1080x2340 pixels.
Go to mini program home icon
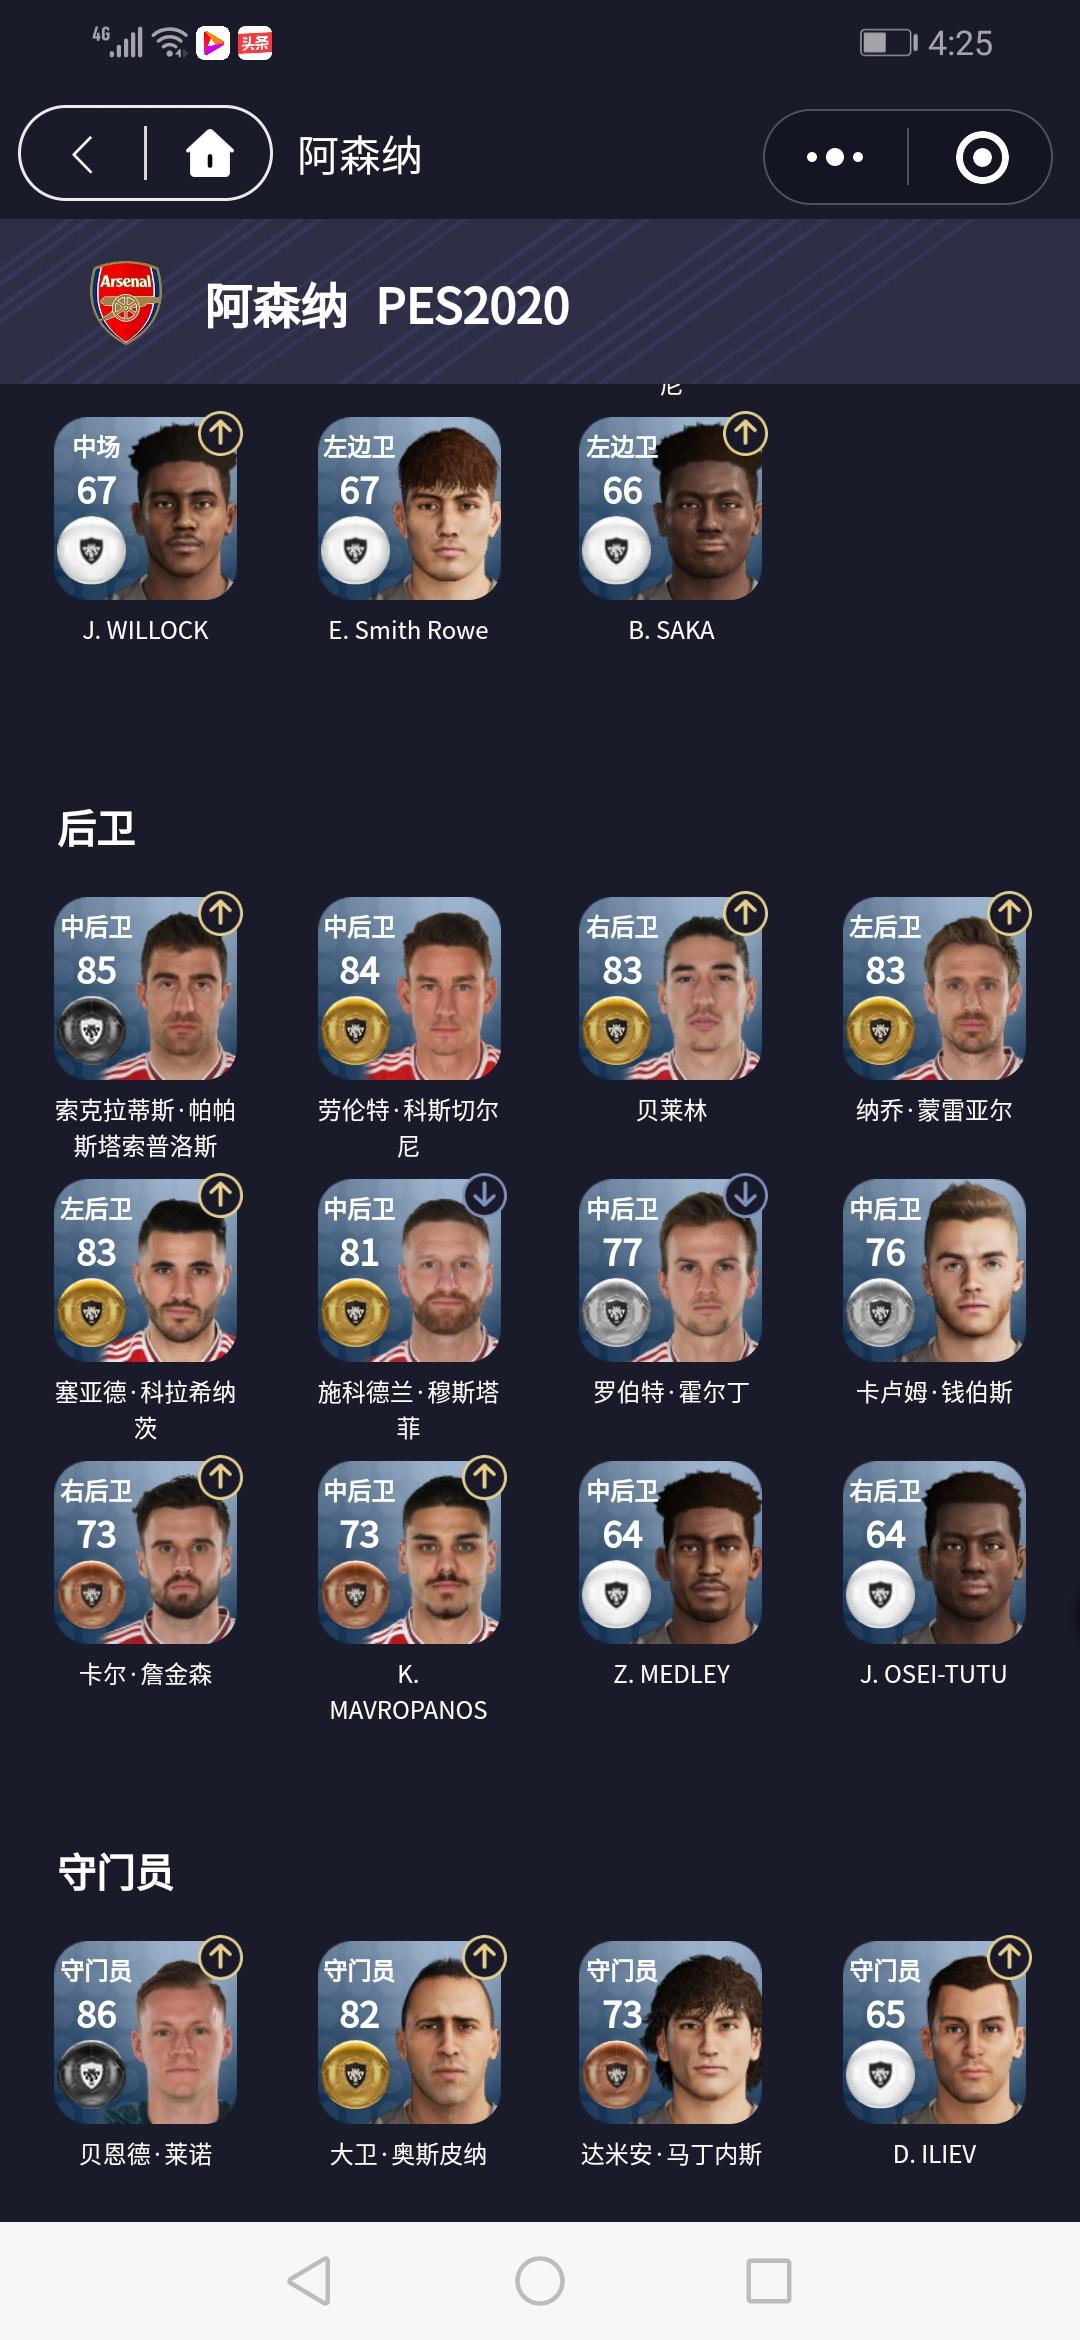coord(210,154)
